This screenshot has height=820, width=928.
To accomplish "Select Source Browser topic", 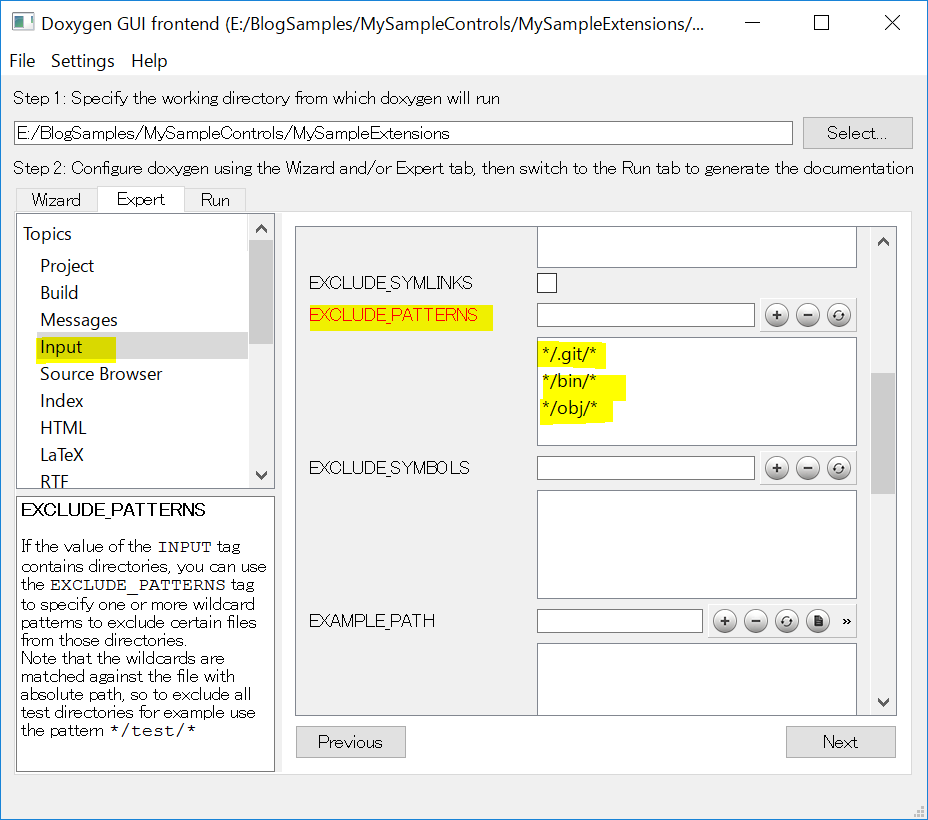I will [101, 374].
